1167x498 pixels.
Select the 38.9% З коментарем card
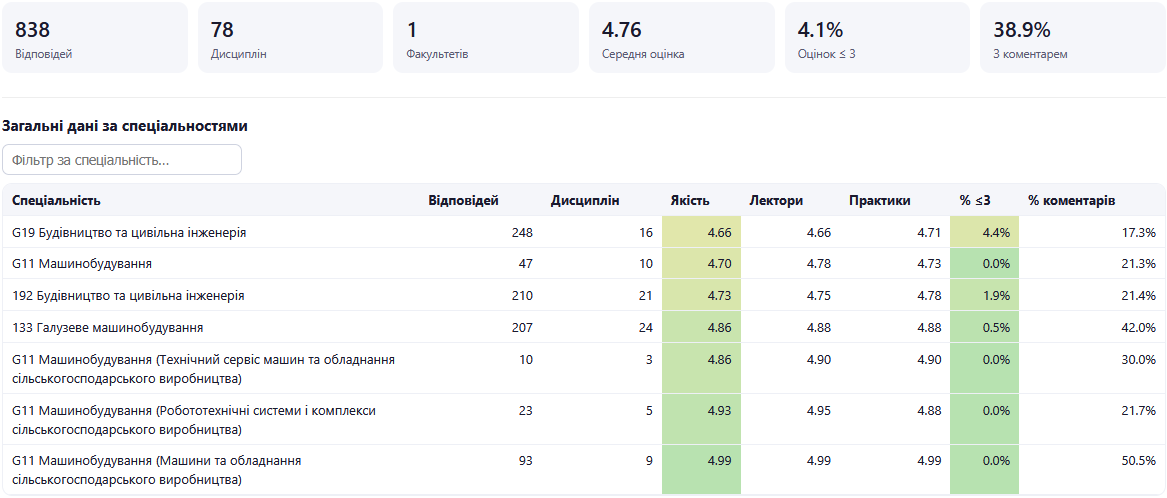click(1073, 37)
